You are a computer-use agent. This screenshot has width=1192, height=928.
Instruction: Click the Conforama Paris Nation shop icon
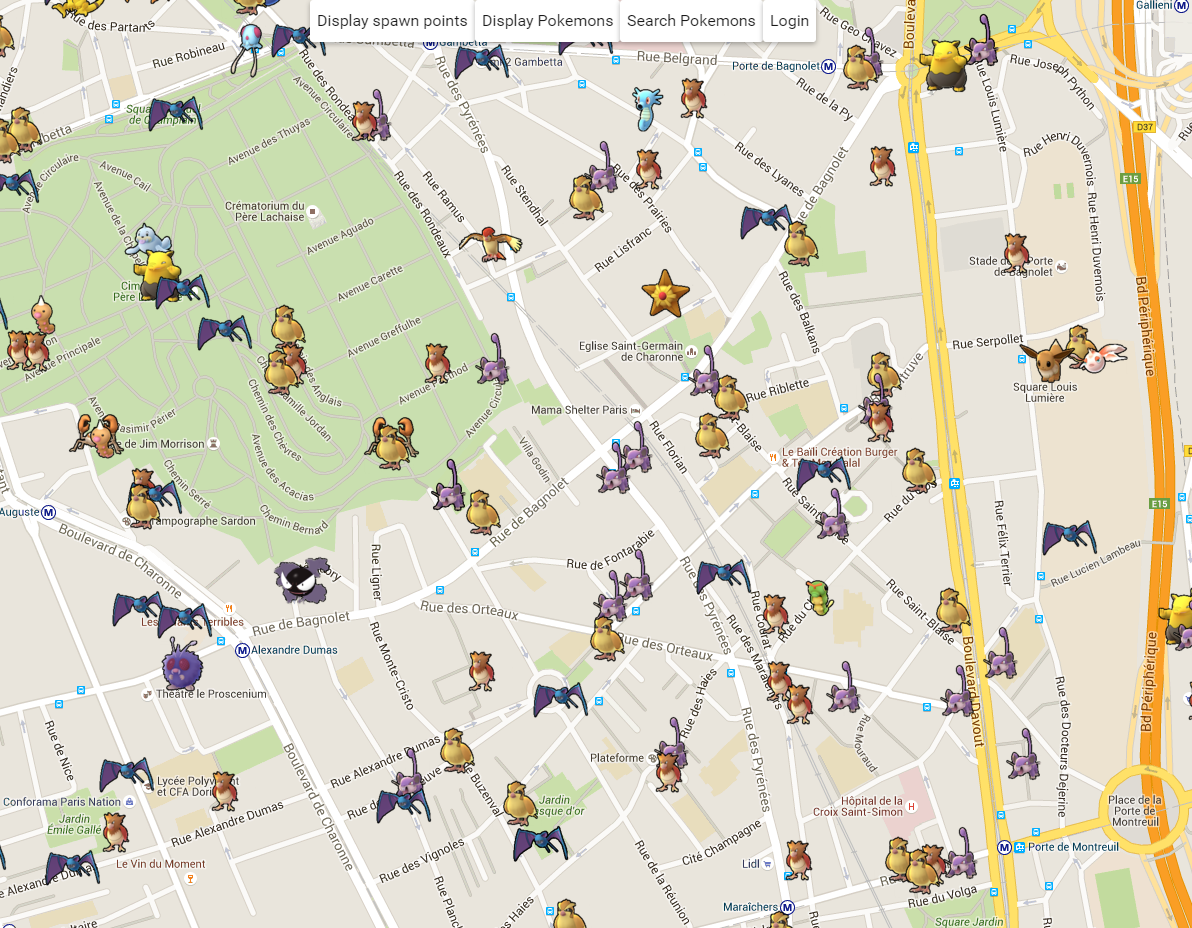pos(129,802)
